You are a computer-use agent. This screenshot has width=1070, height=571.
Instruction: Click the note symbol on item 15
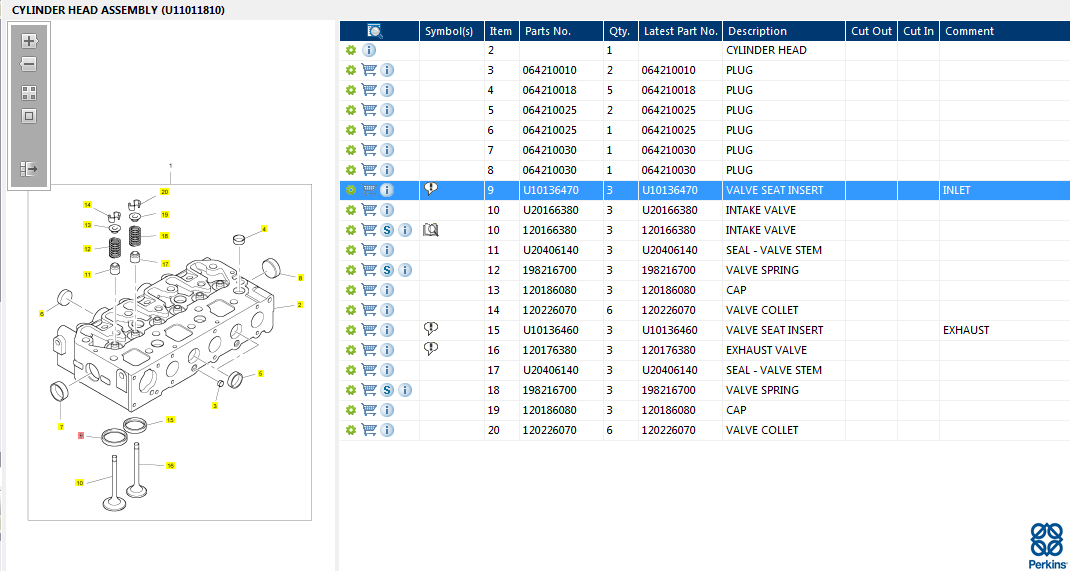(x=431, y=329)
